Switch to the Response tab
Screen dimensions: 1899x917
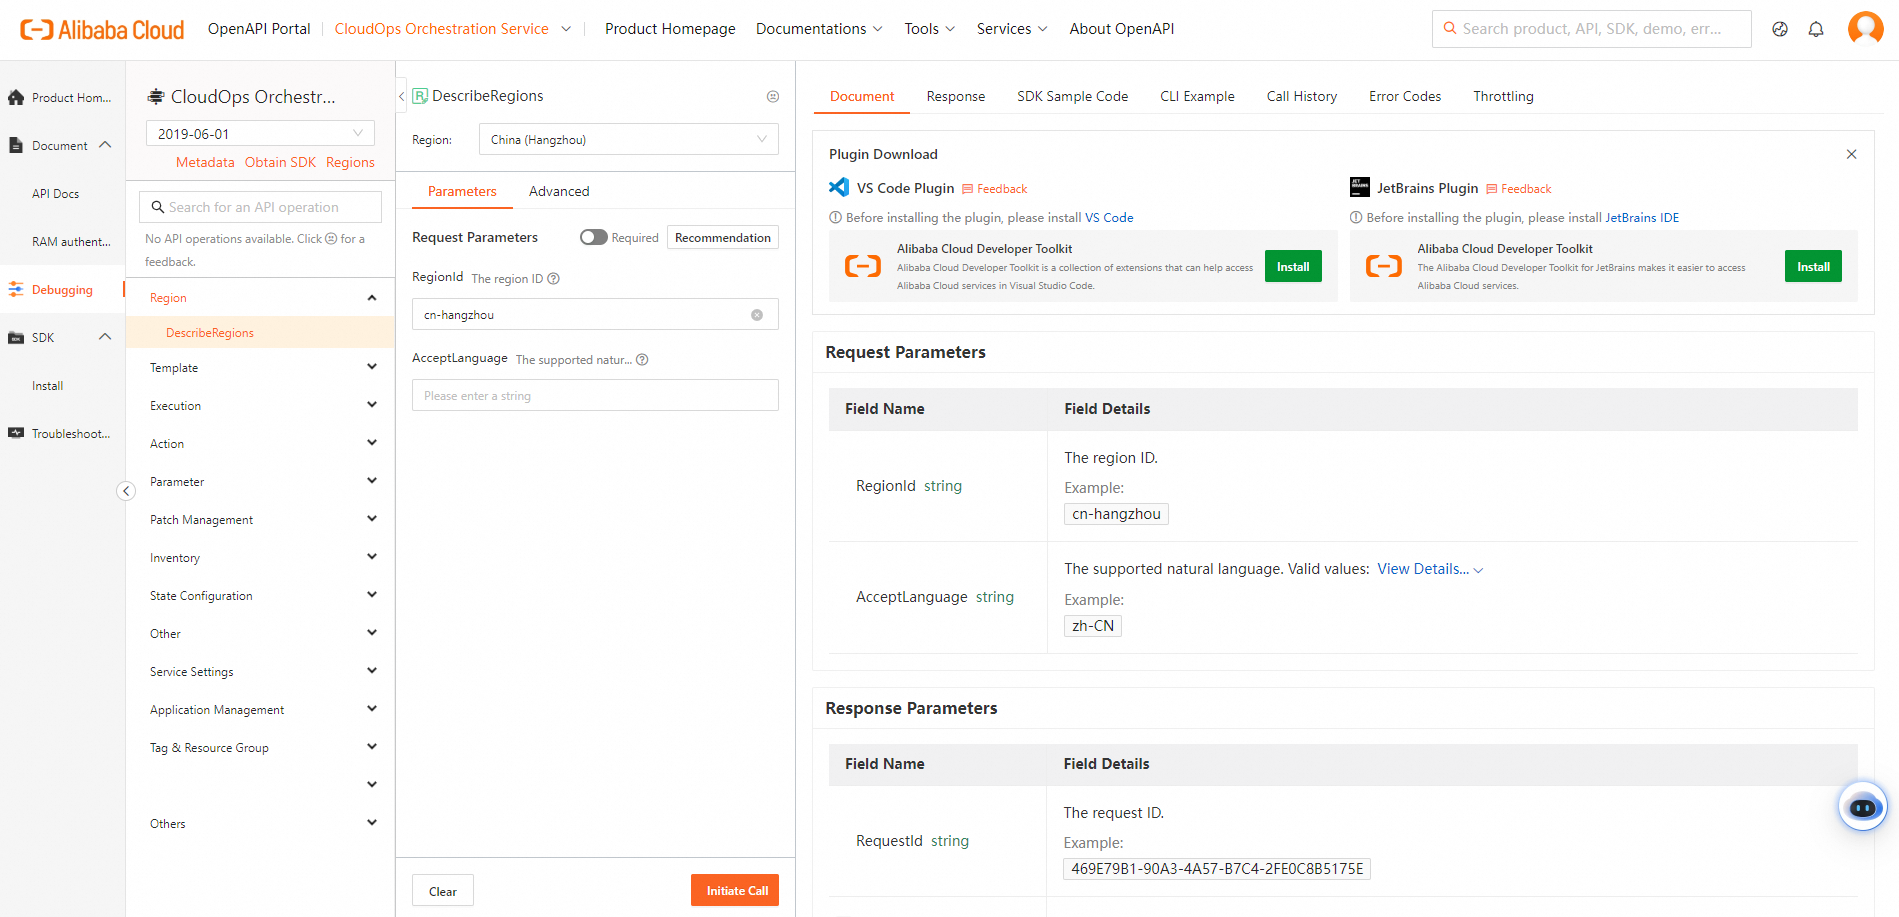click(x=955, y=96)
